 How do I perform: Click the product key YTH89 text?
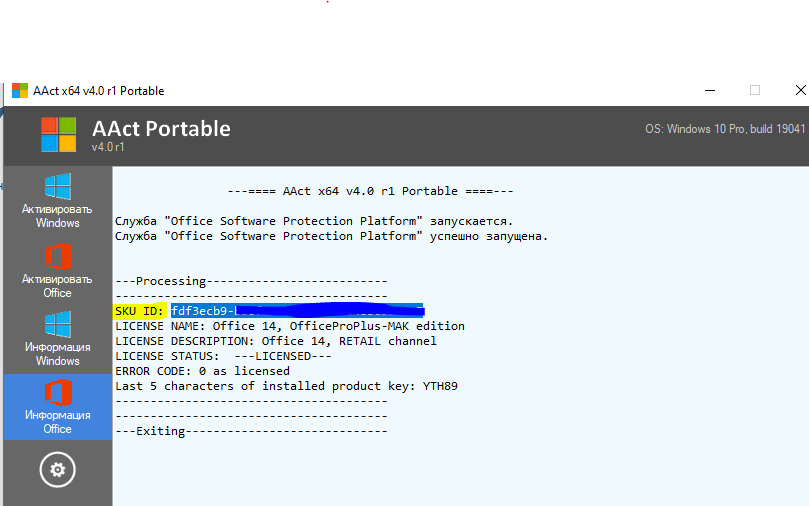440,386
